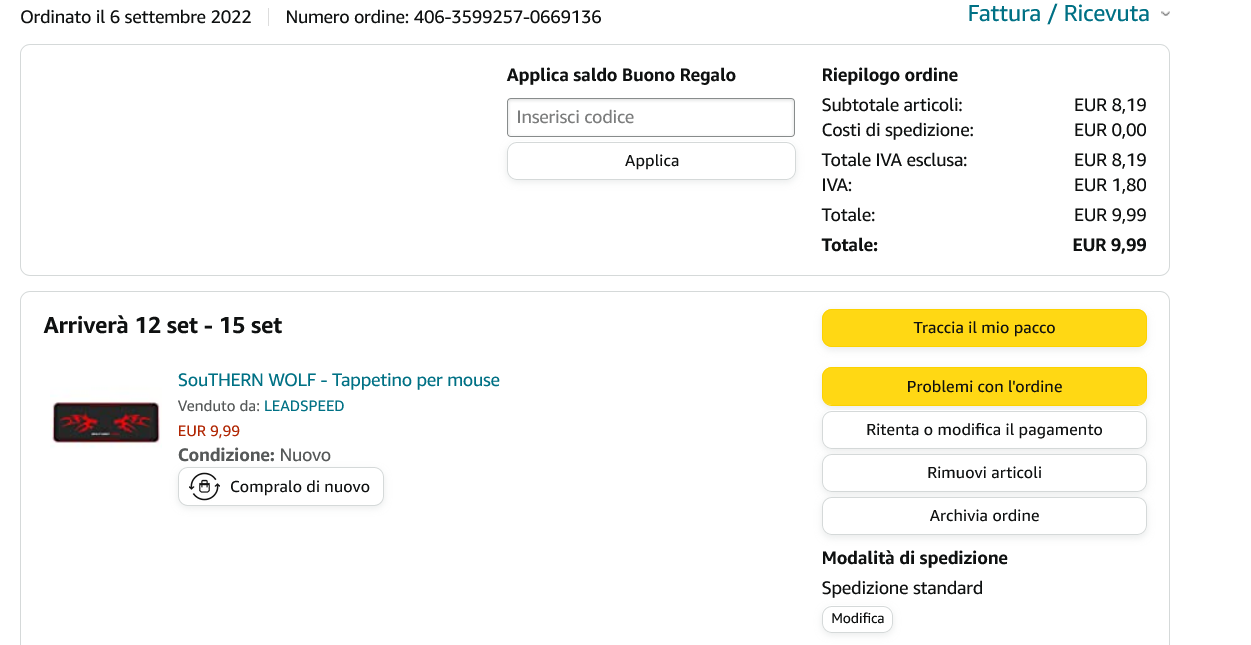
Task: Click the Rimuovi articoli button
Action: coord(984,473)
